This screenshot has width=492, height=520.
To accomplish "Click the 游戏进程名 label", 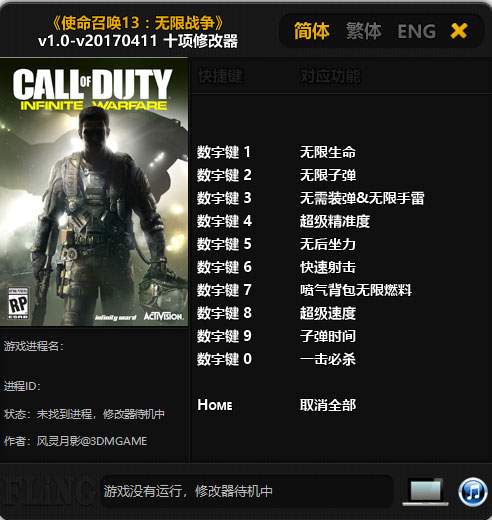I will click(33, 346).
